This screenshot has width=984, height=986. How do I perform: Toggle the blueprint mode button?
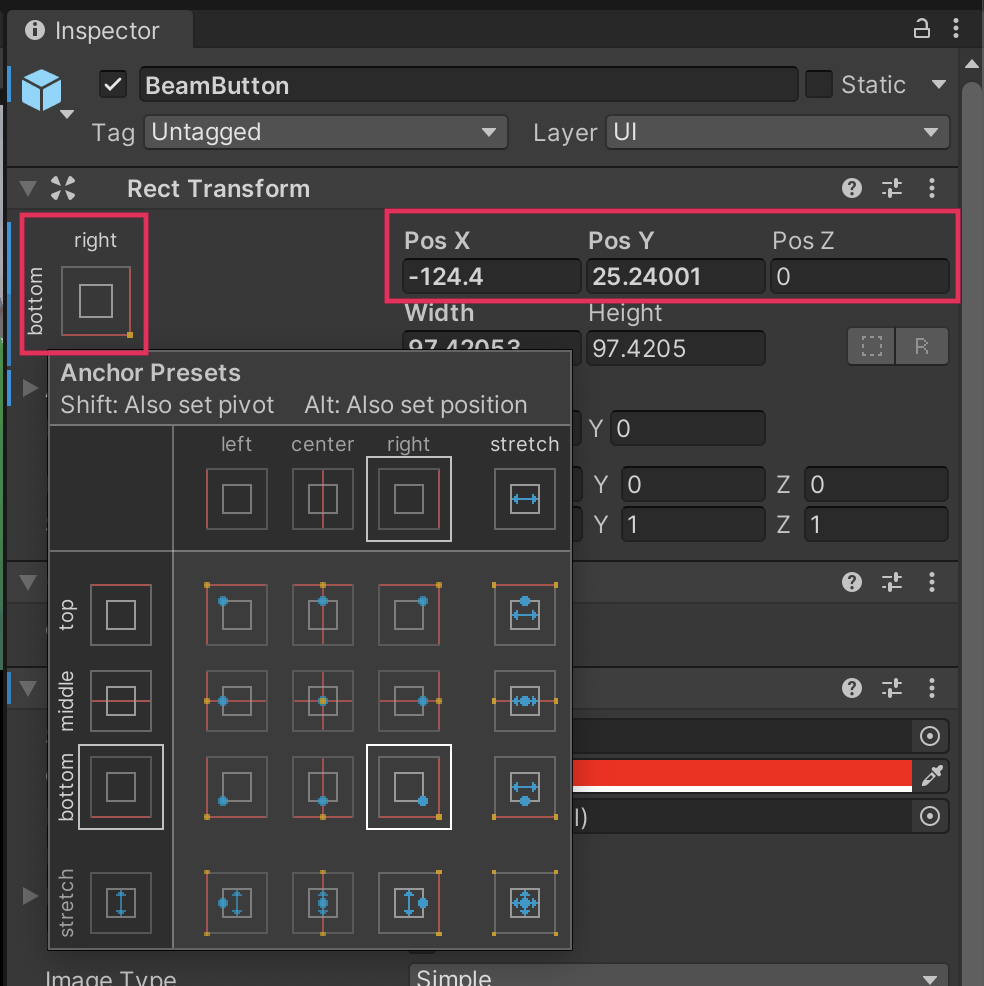pyautogui.click(x=872, y=347)
